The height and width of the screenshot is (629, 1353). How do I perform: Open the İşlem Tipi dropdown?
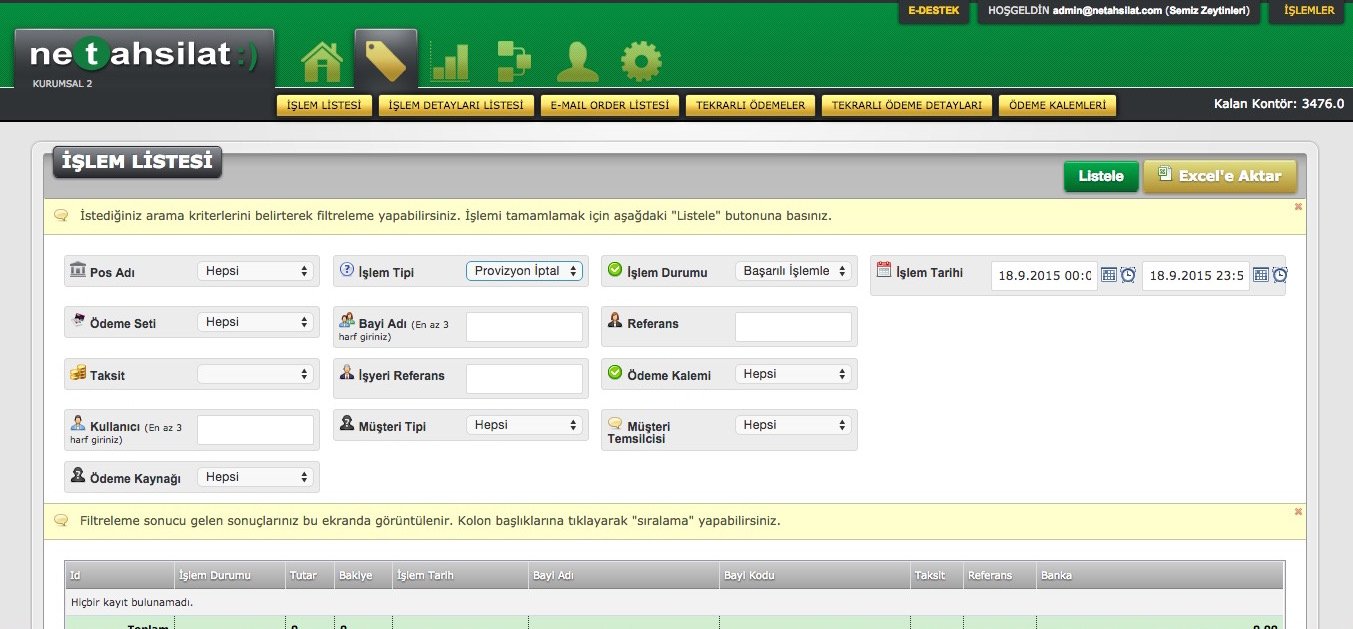(524, 271)
